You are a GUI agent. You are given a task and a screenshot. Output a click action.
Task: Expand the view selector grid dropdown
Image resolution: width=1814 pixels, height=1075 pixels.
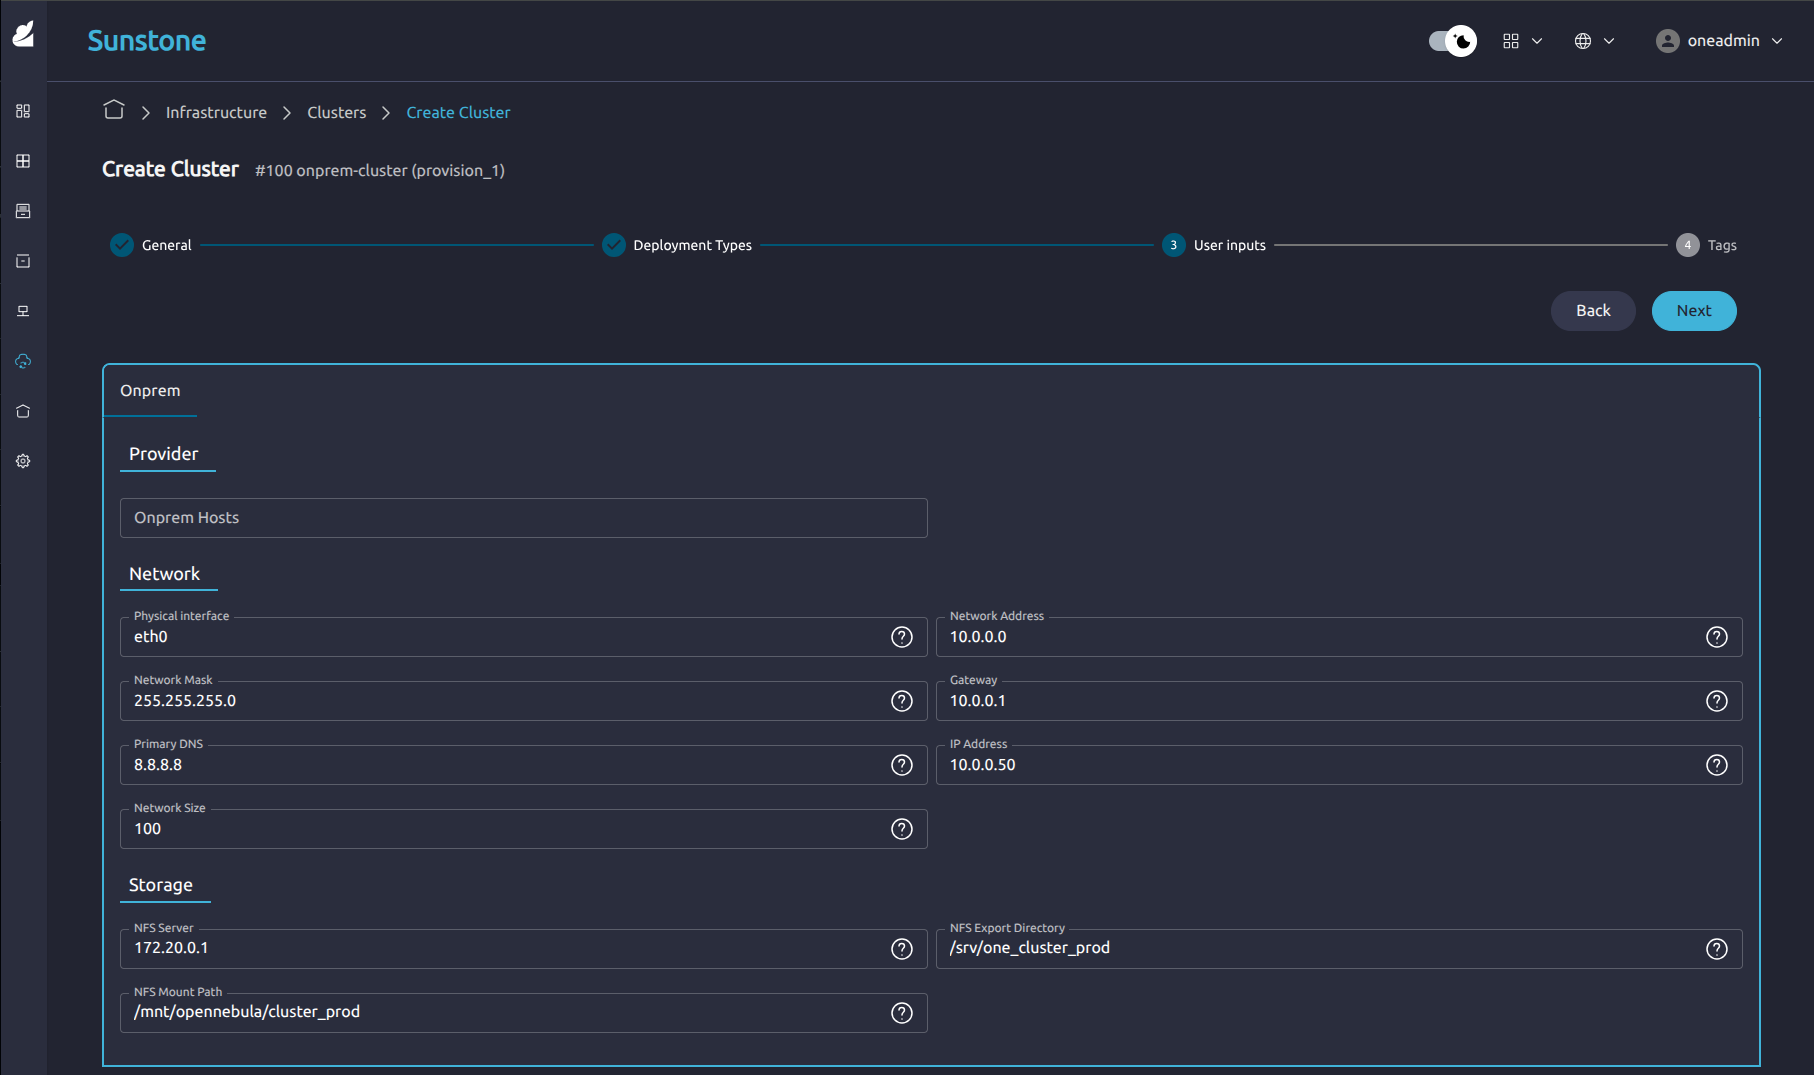tap(1522, 41)
